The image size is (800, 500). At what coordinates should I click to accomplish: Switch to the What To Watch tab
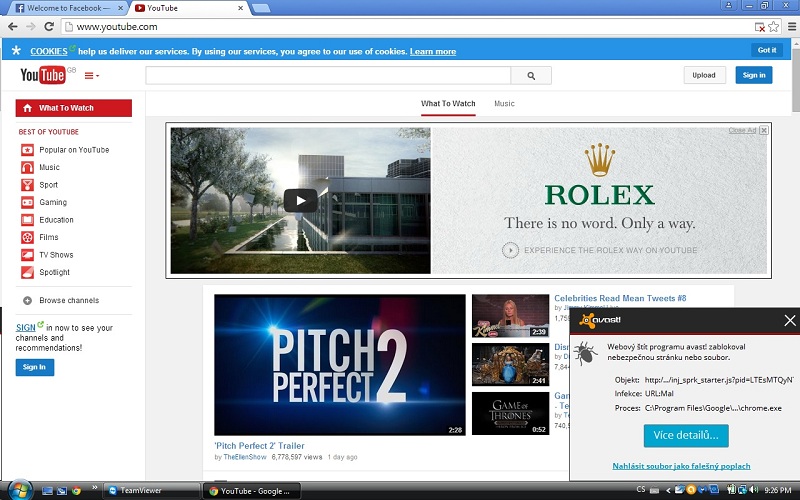click(448, 104)
